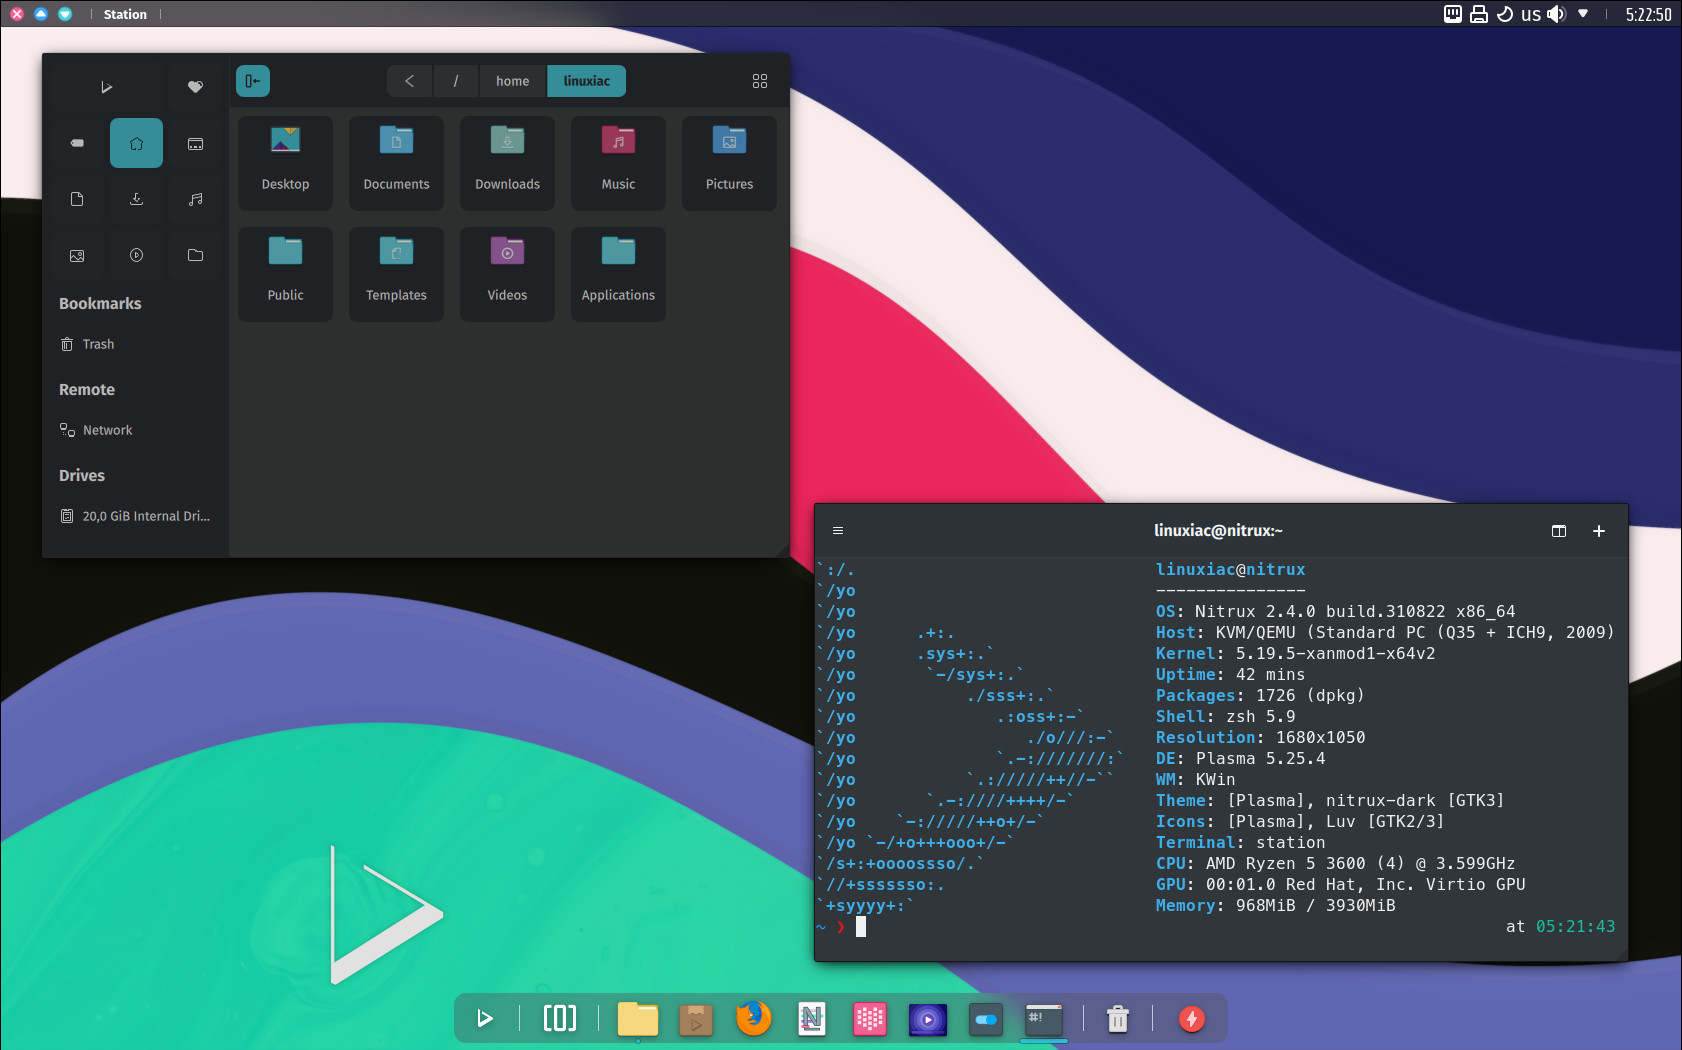
Task: Launch the Nota text editor from the dock
Action: click(x=812, y=1019)
